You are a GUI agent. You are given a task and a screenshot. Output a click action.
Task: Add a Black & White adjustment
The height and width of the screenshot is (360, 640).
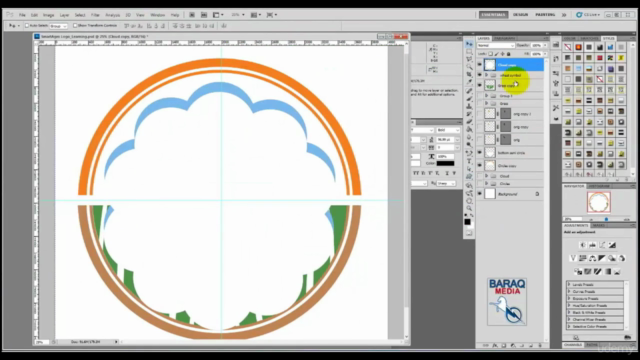pos(602,258)
